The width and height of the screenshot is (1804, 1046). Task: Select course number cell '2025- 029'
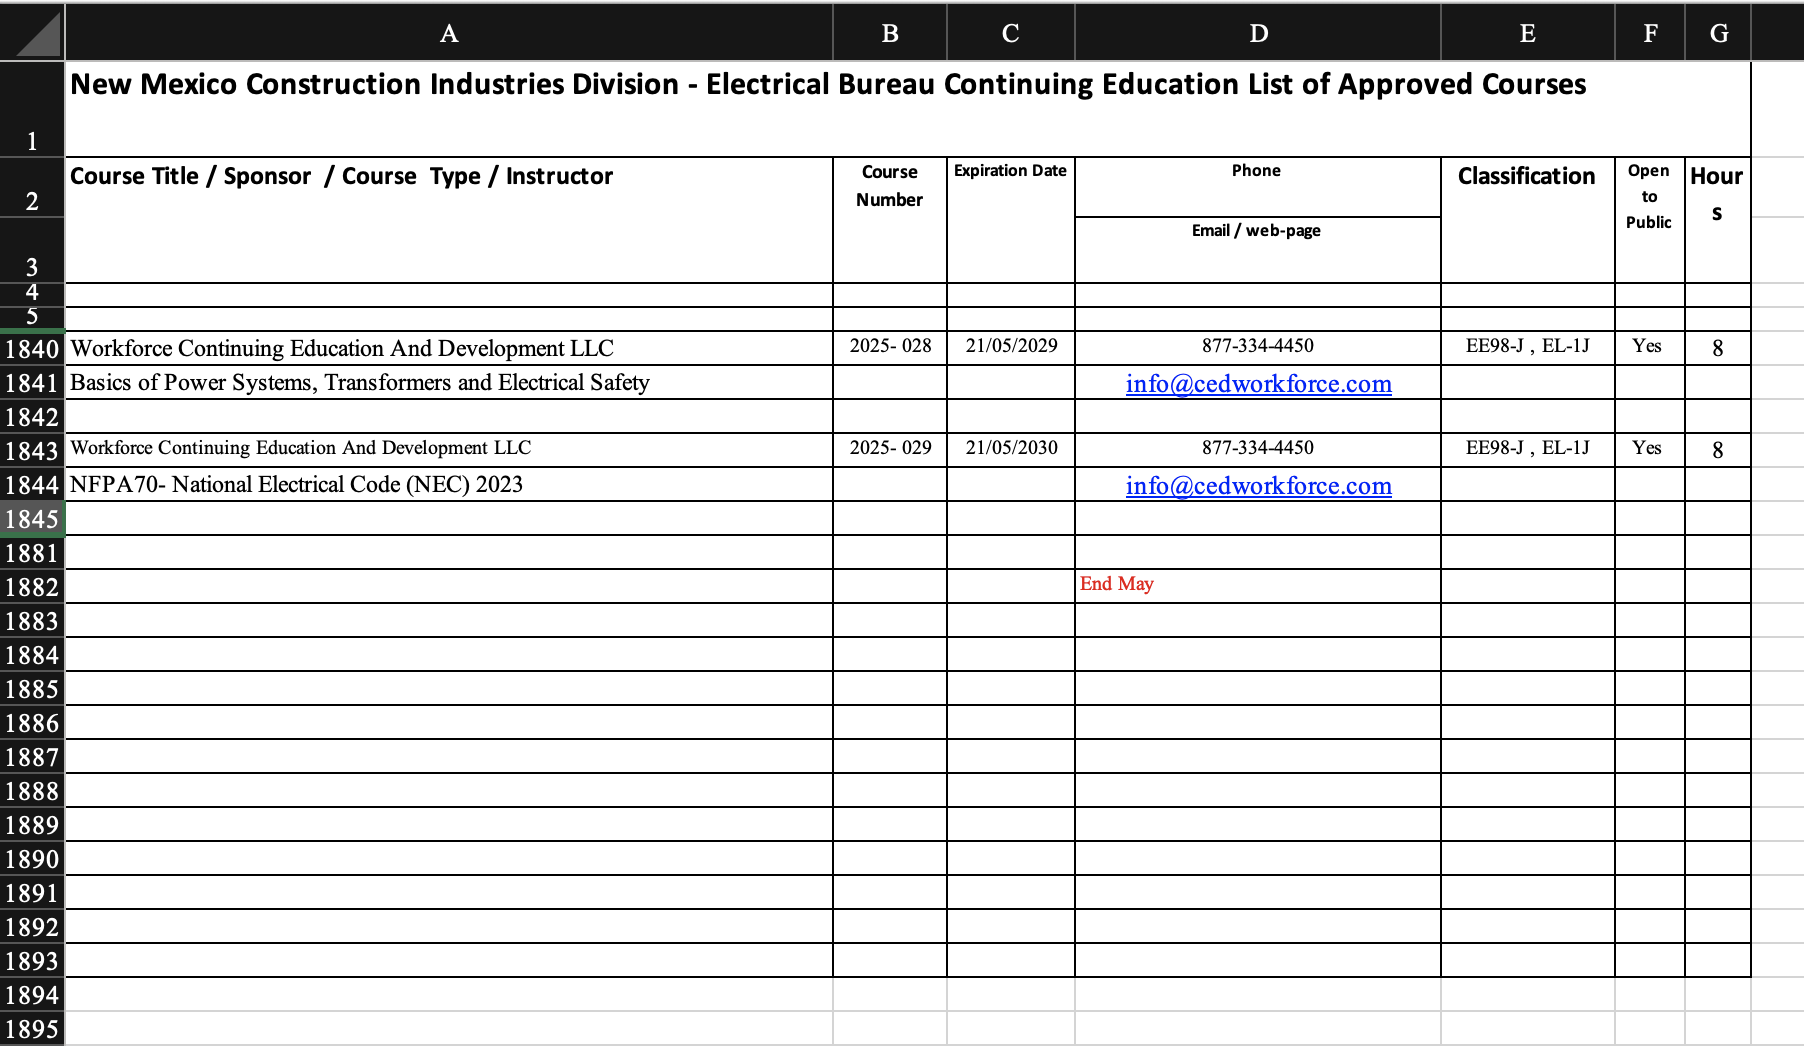pyautogui.click(x=890, y=450)
